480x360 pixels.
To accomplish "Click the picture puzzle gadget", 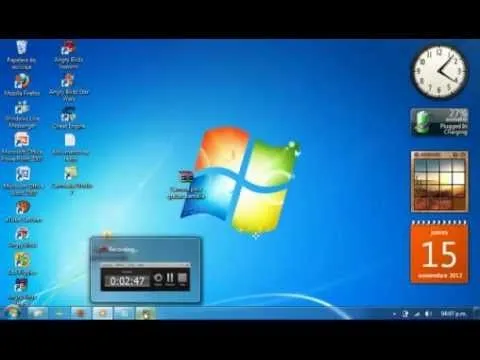I will click(x=439, y=182).
